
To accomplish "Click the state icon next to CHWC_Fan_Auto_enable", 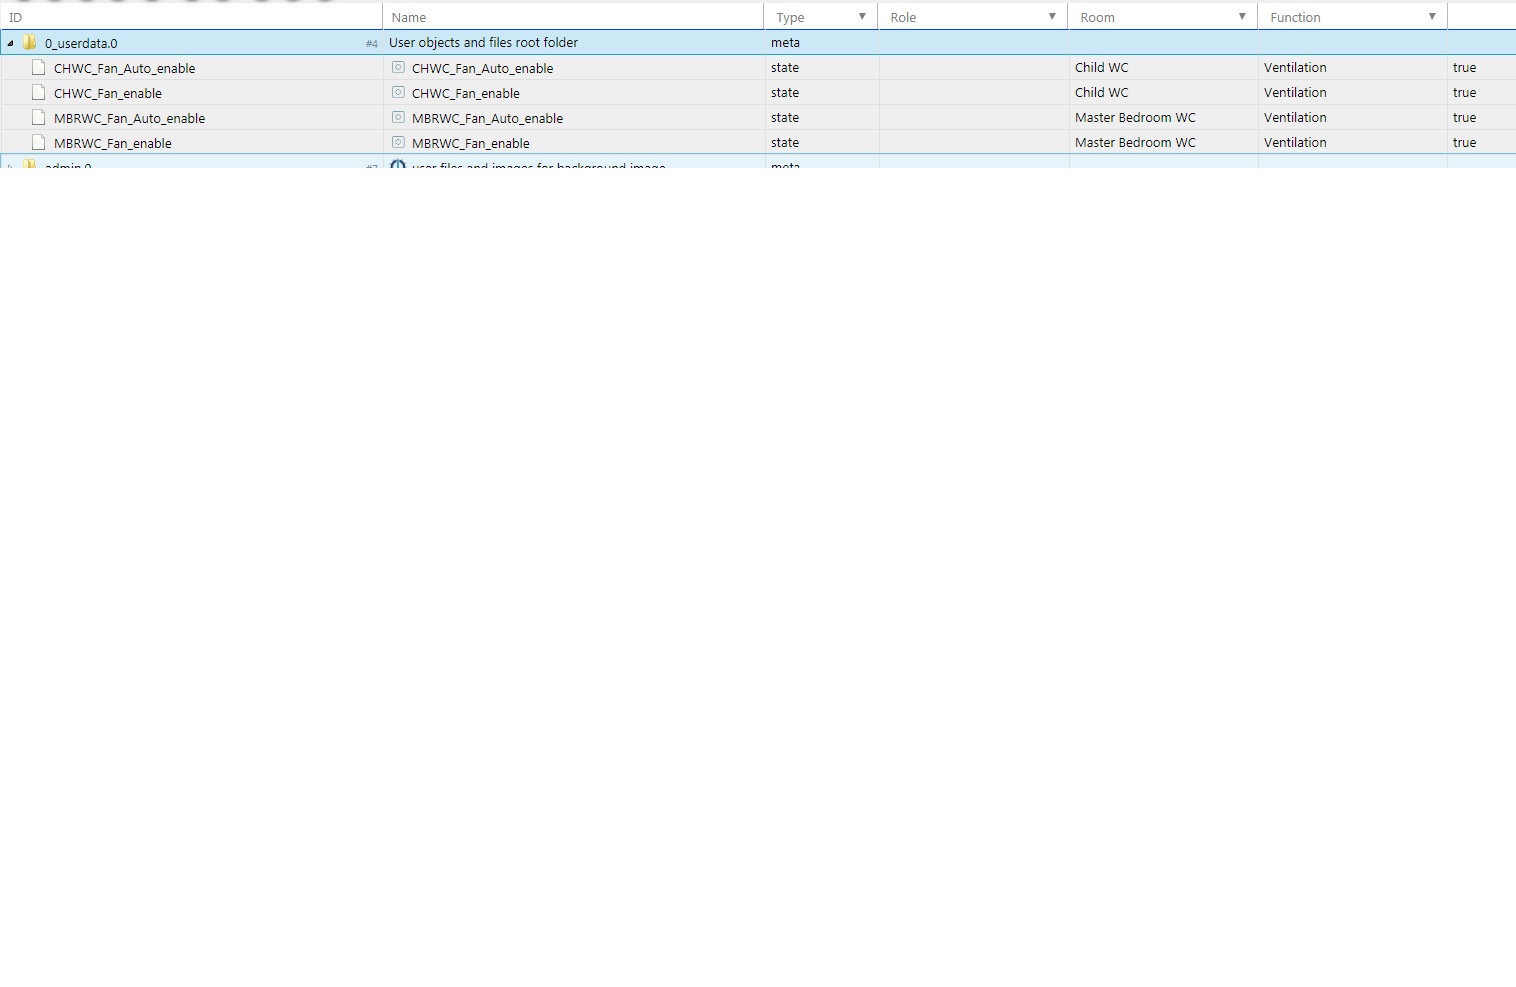I will coord(399,68).
